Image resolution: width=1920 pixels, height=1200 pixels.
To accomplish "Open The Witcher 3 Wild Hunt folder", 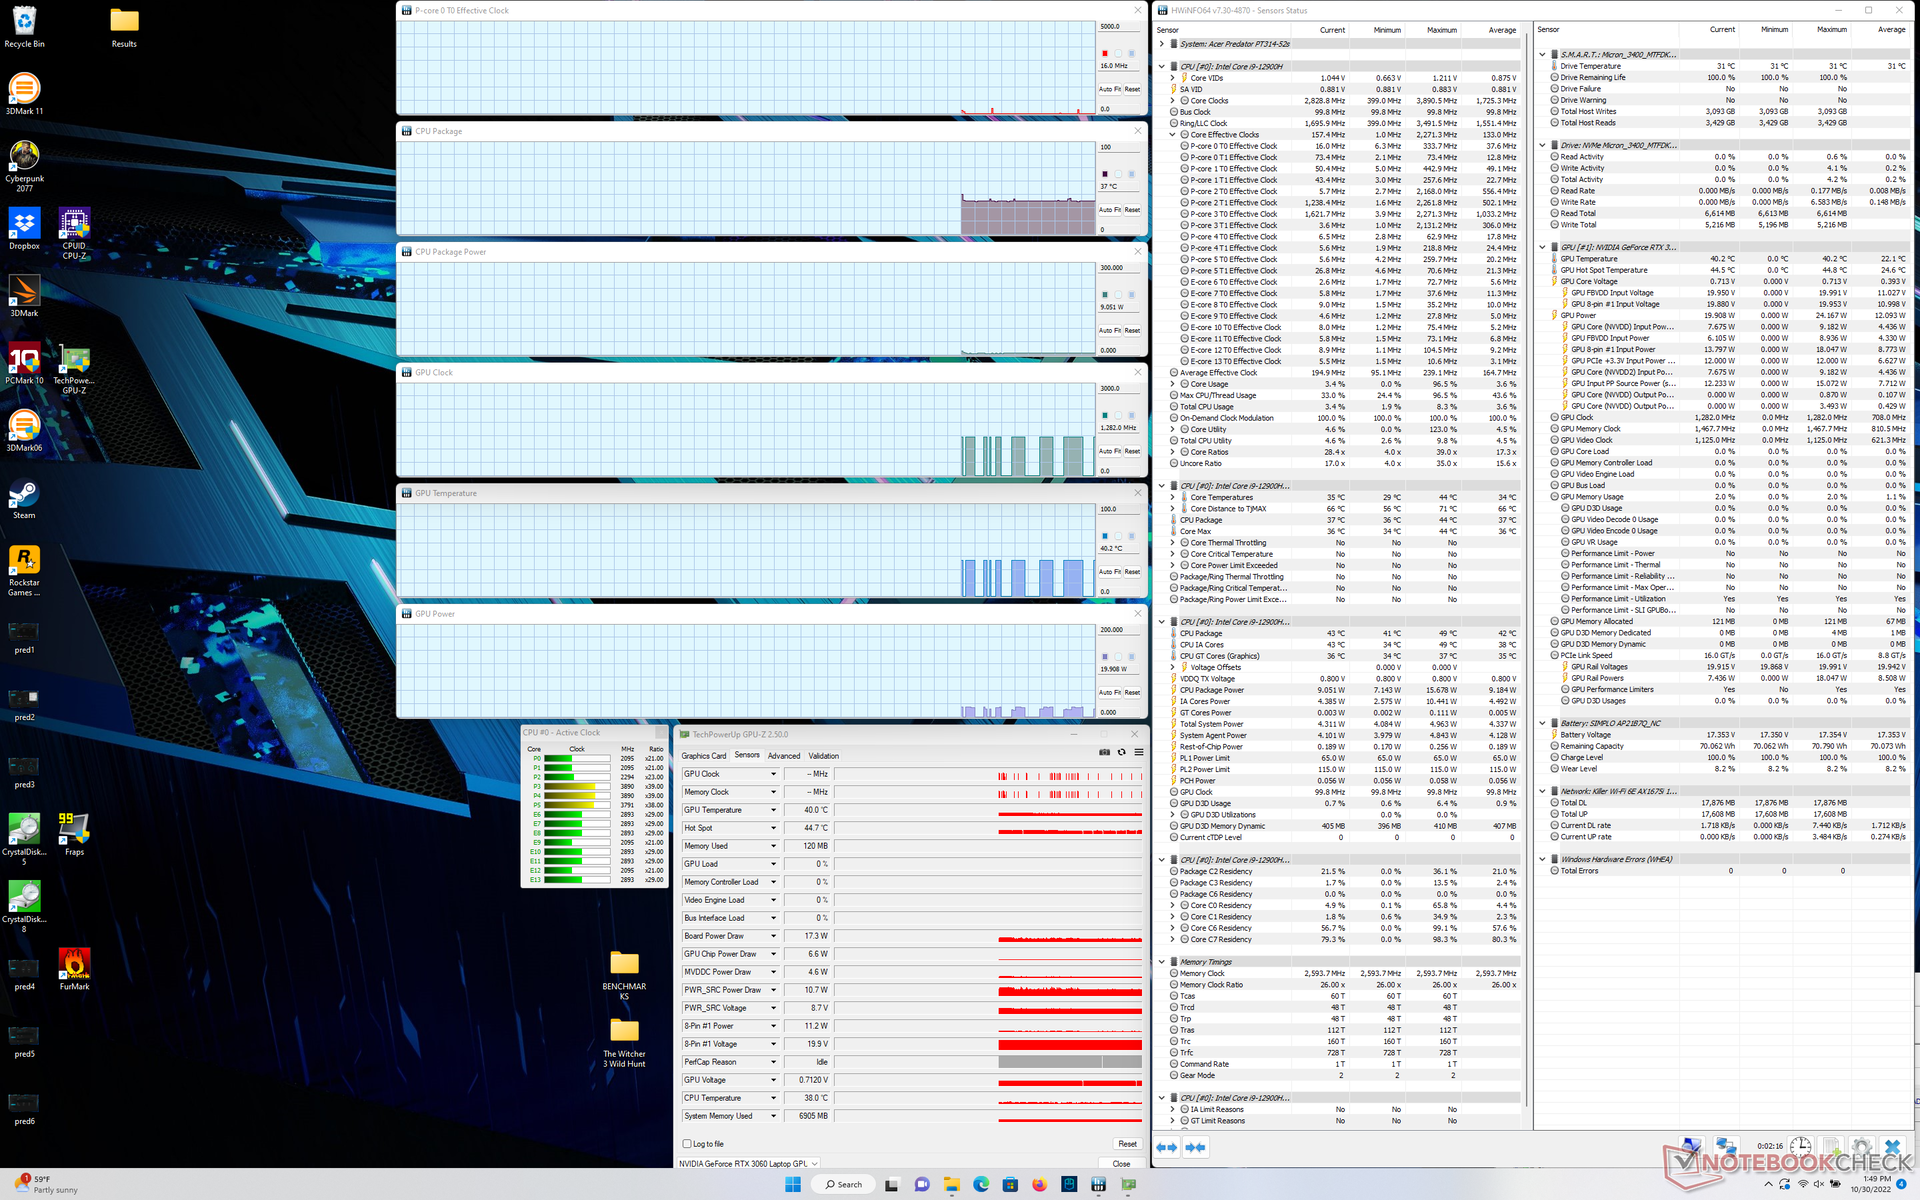I will 624,1043.
